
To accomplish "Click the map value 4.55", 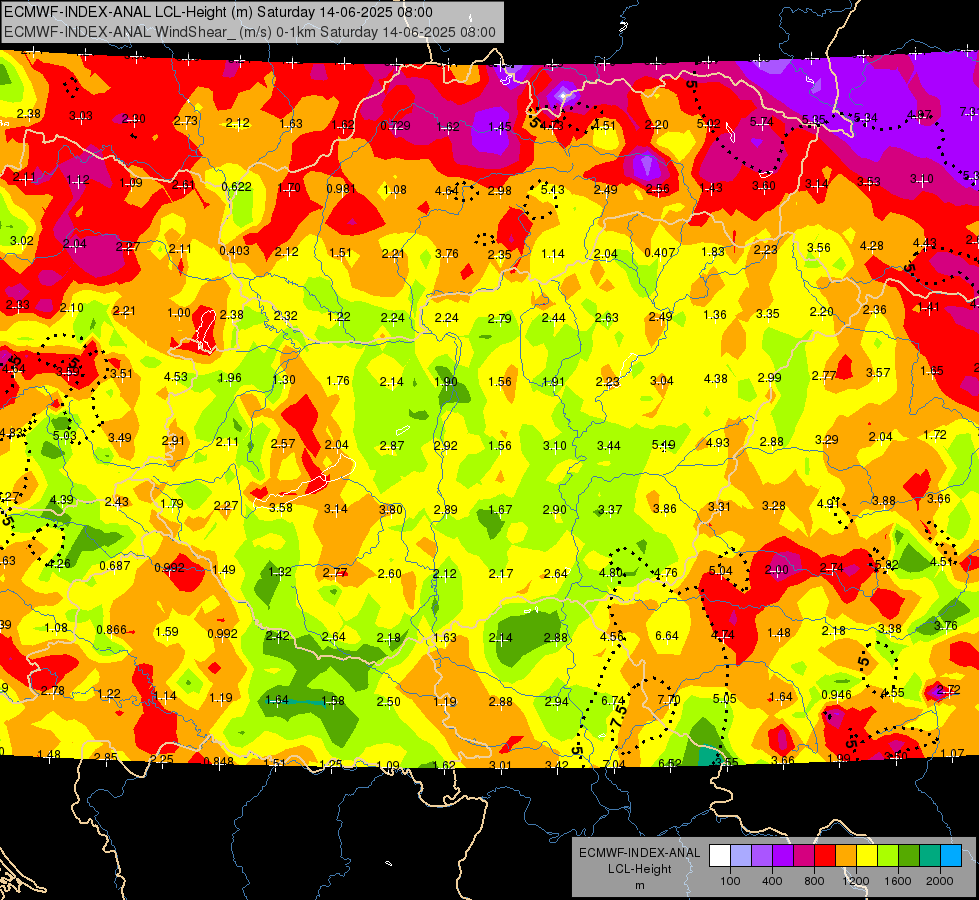I will 893,692.
